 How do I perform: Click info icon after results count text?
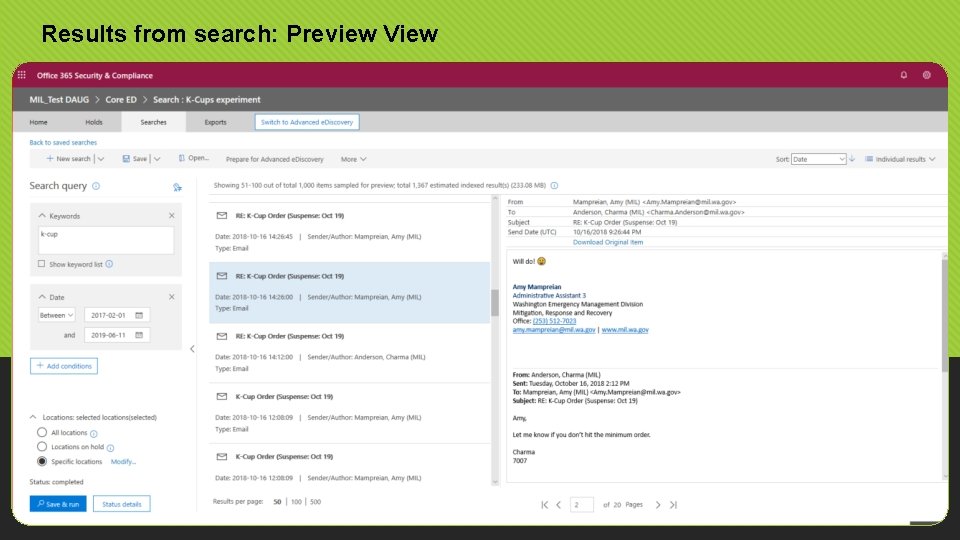(x=554, y=186)
